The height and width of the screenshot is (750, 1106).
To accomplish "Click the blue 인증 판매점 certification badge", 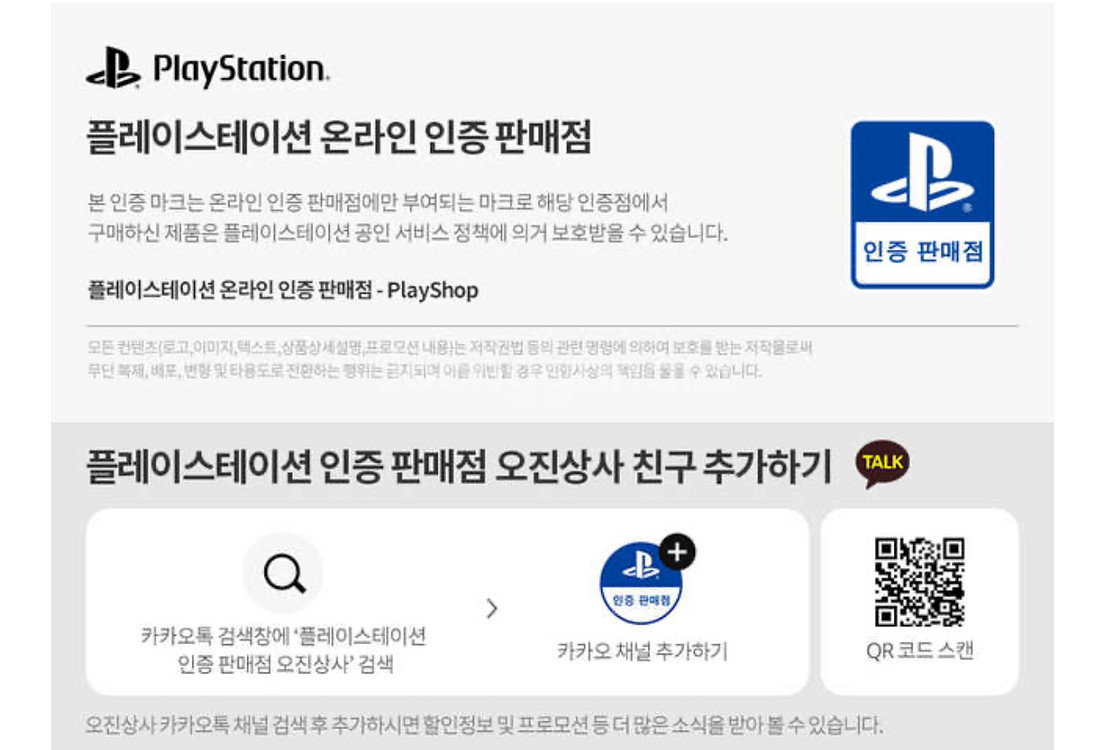I will (923, 205).
